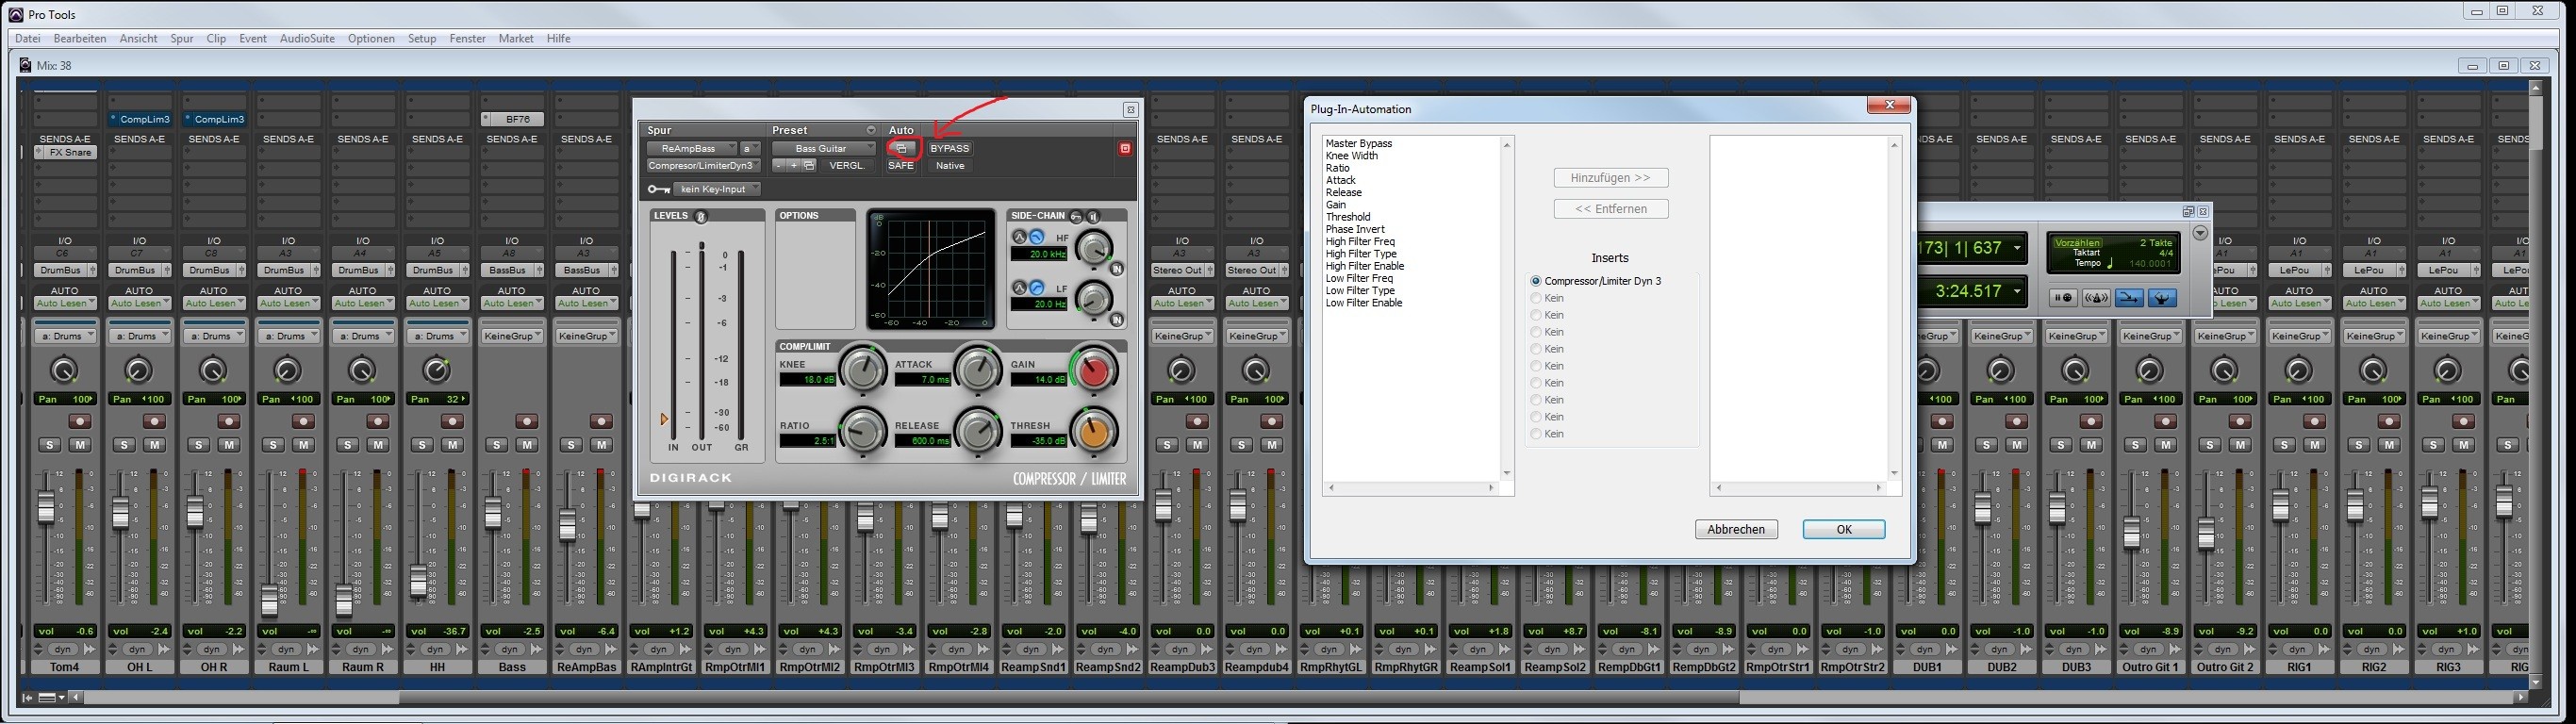Open the Hilfe menu
This screenshot has width=2576, height=724.
pos(558,38)
